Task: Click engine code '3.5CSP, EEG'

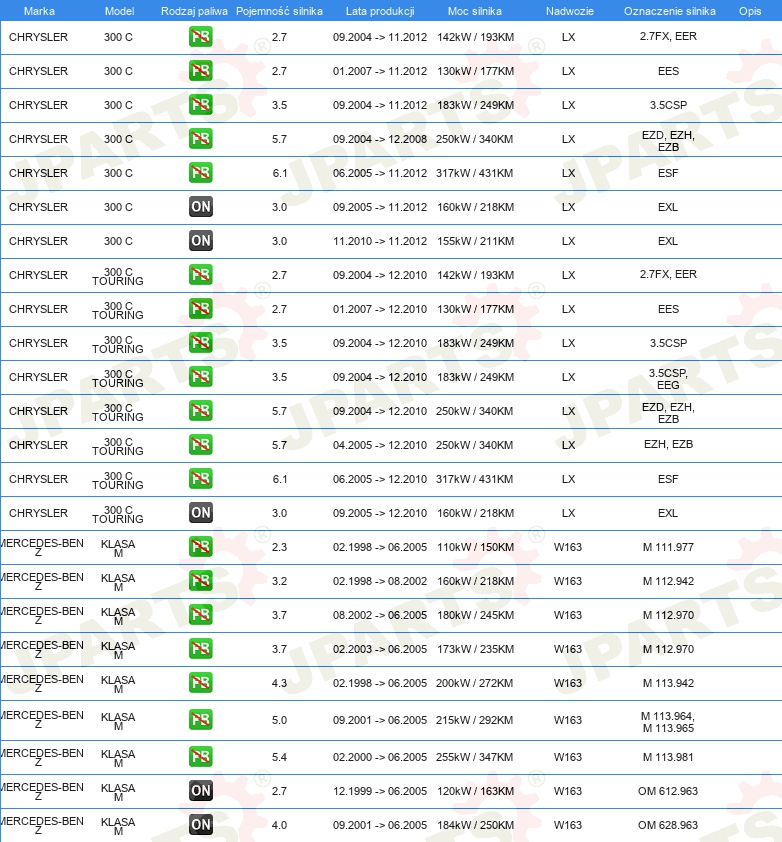Action: pos(668,379)
